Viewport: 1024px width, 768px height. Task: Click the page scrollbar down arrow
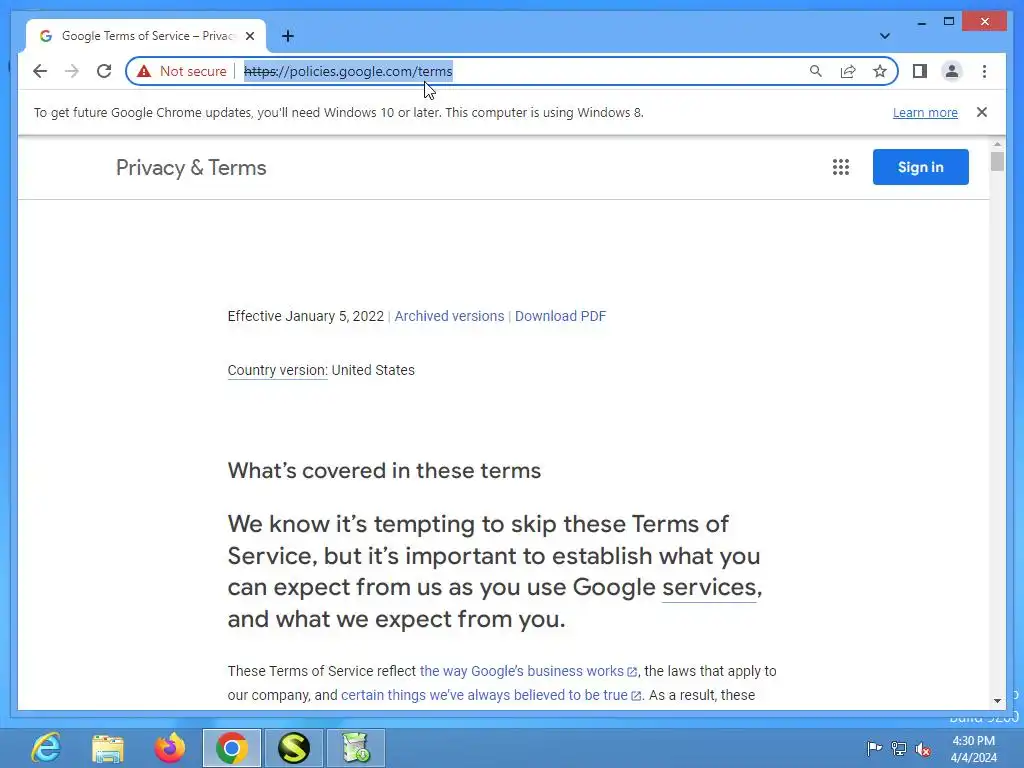tap(997, 701)
